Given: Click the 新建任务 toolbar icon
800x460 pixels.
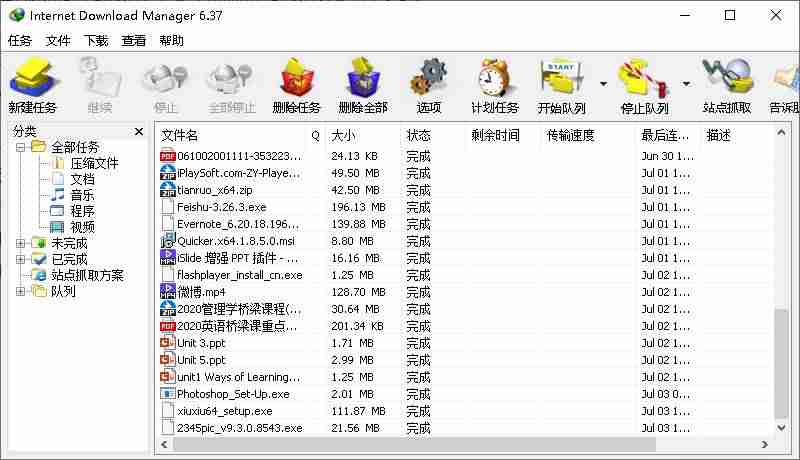Looking at the screenshot, I should (x=33, y=78).
